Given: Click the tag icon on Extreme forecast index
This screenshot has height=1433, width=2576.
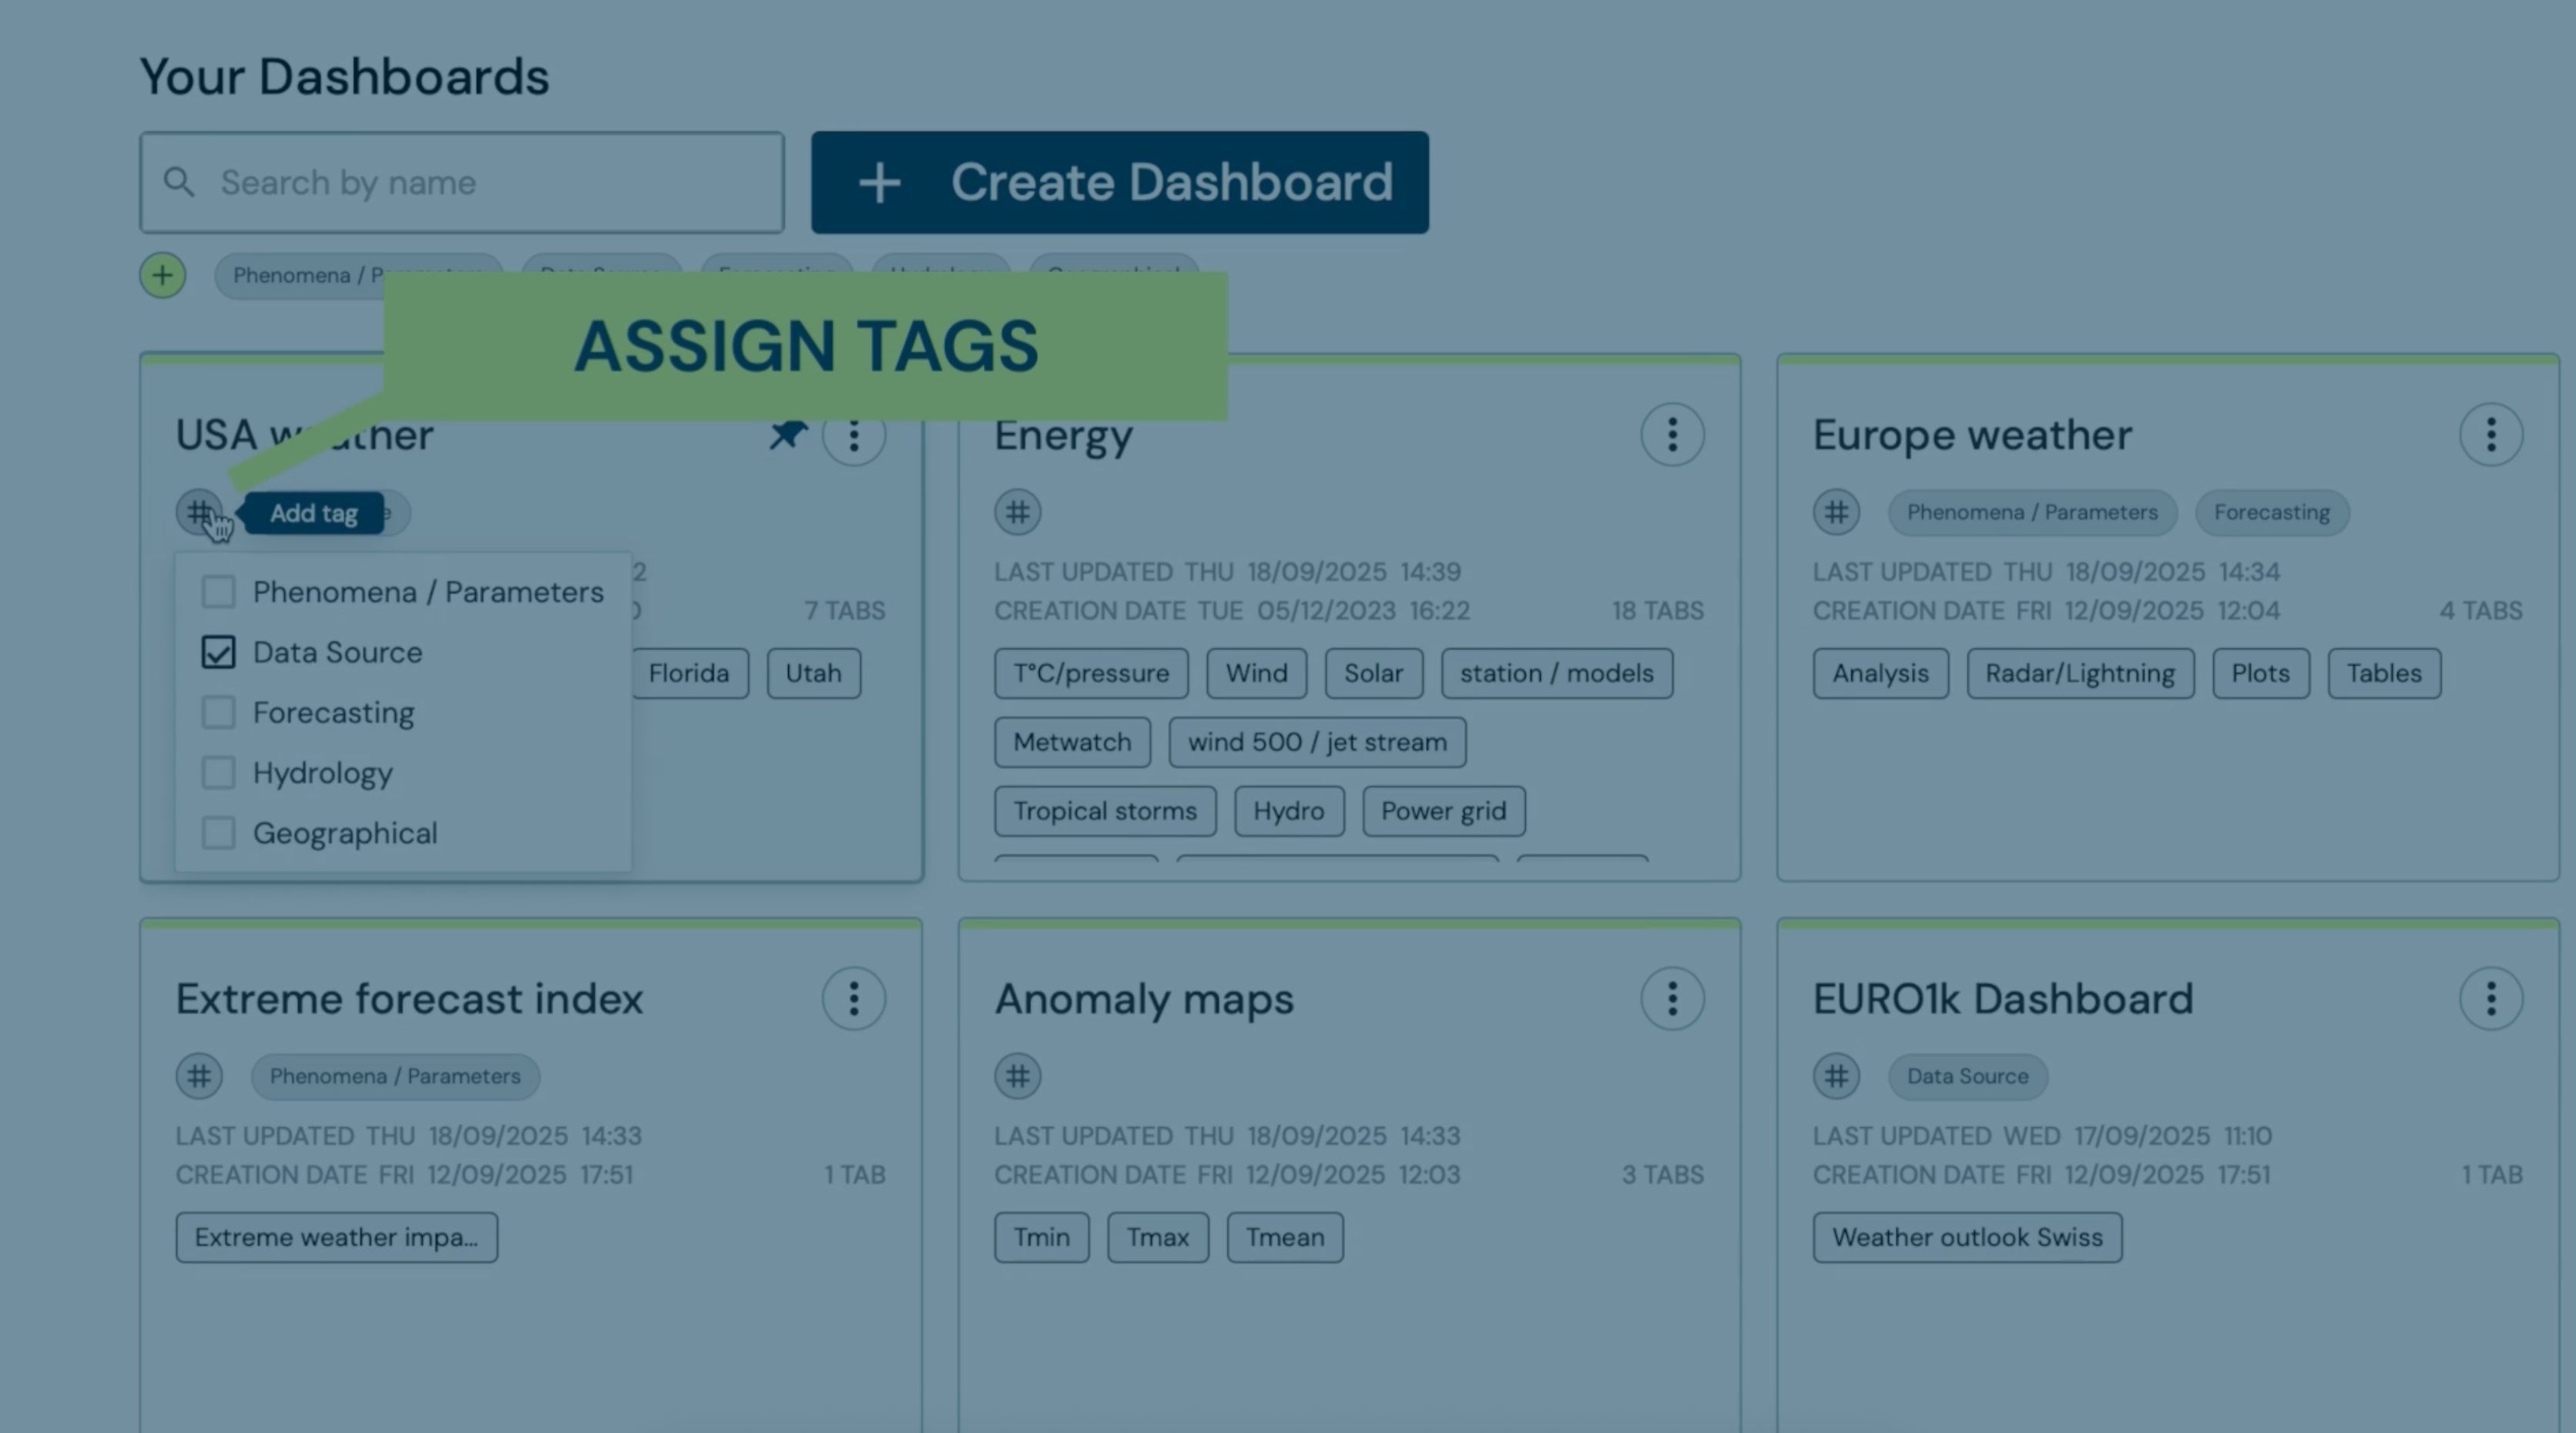Looking at the screenshot, I should point(199,1076).
